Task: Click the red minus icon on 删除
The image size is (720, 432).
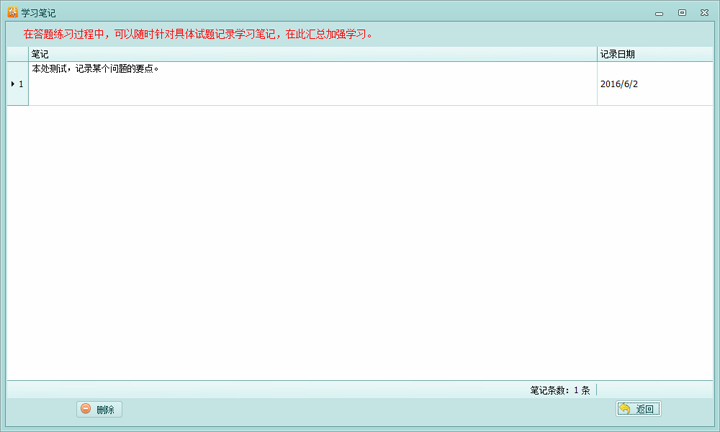Action: click(86, 409)
